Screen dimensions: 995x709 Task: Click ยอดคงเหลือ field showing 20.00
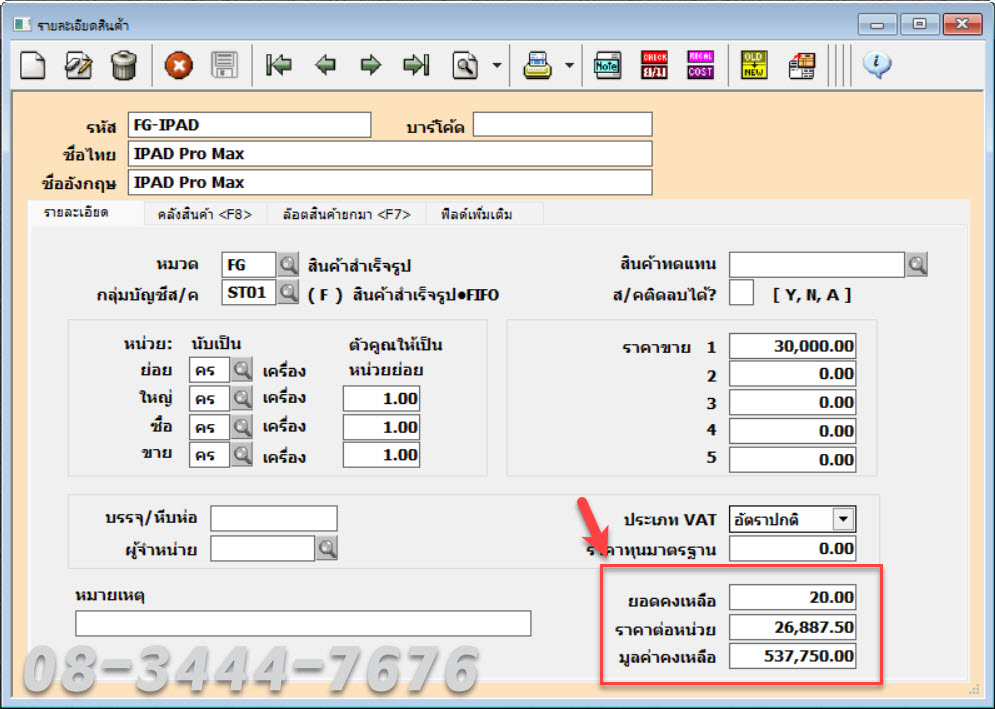792,597
